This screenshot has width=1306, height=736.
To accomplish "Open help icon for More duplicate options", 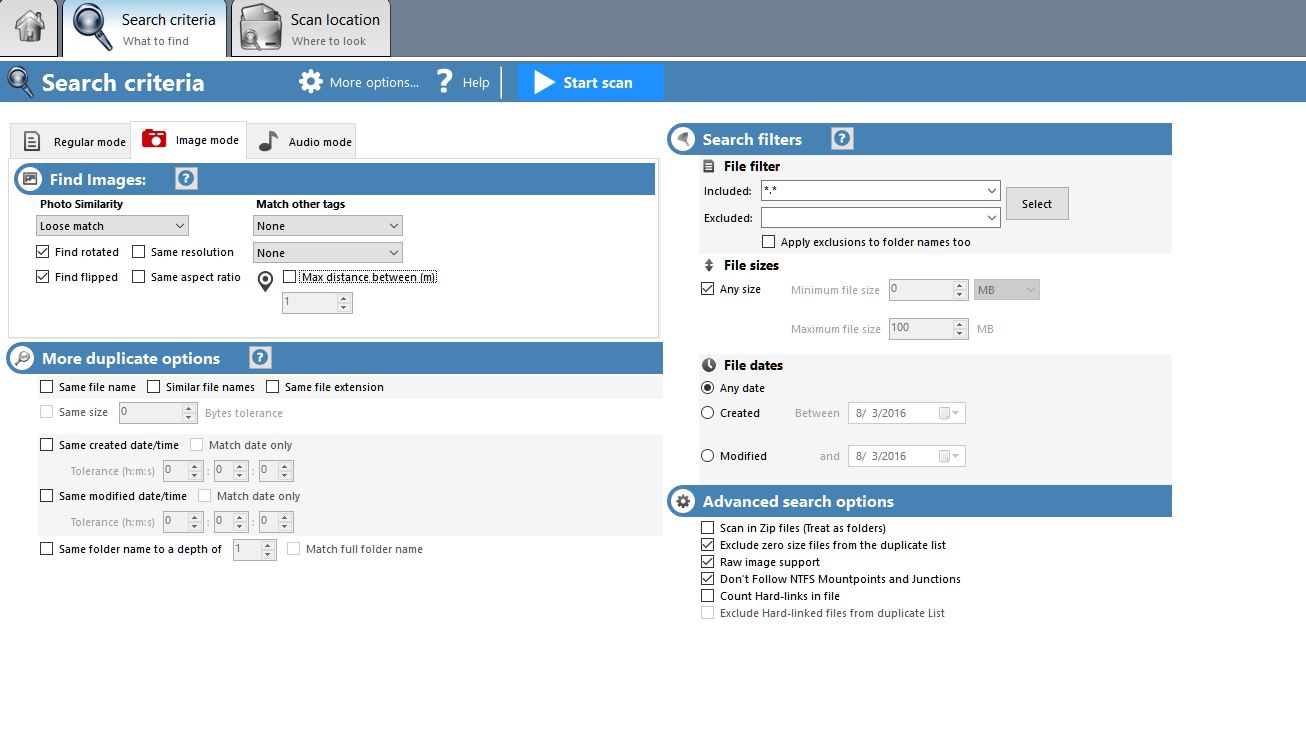I will click(260, 358).
